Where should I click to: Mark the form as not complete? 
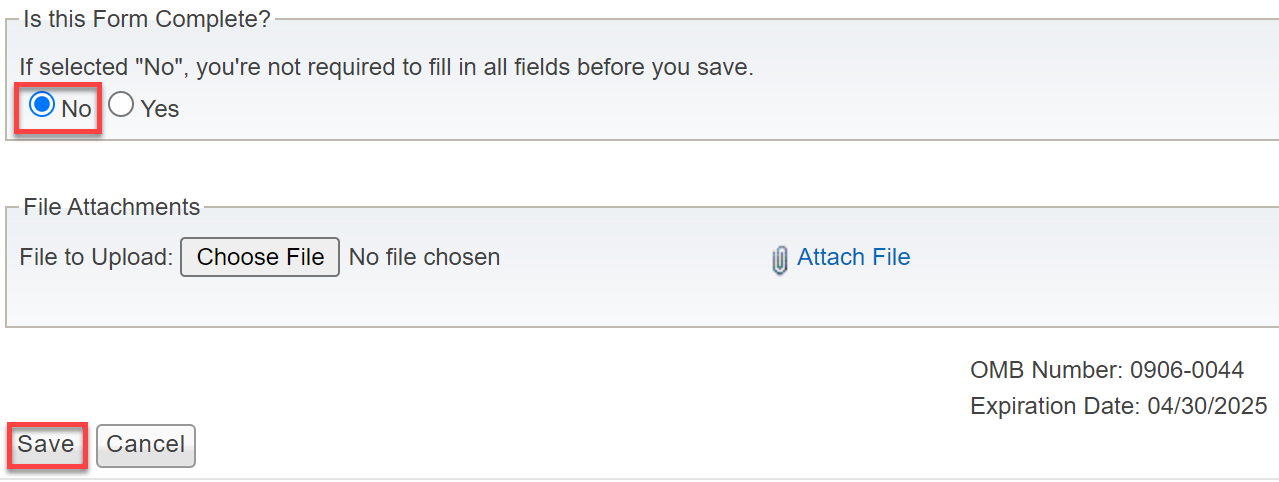tap(42, 106)
